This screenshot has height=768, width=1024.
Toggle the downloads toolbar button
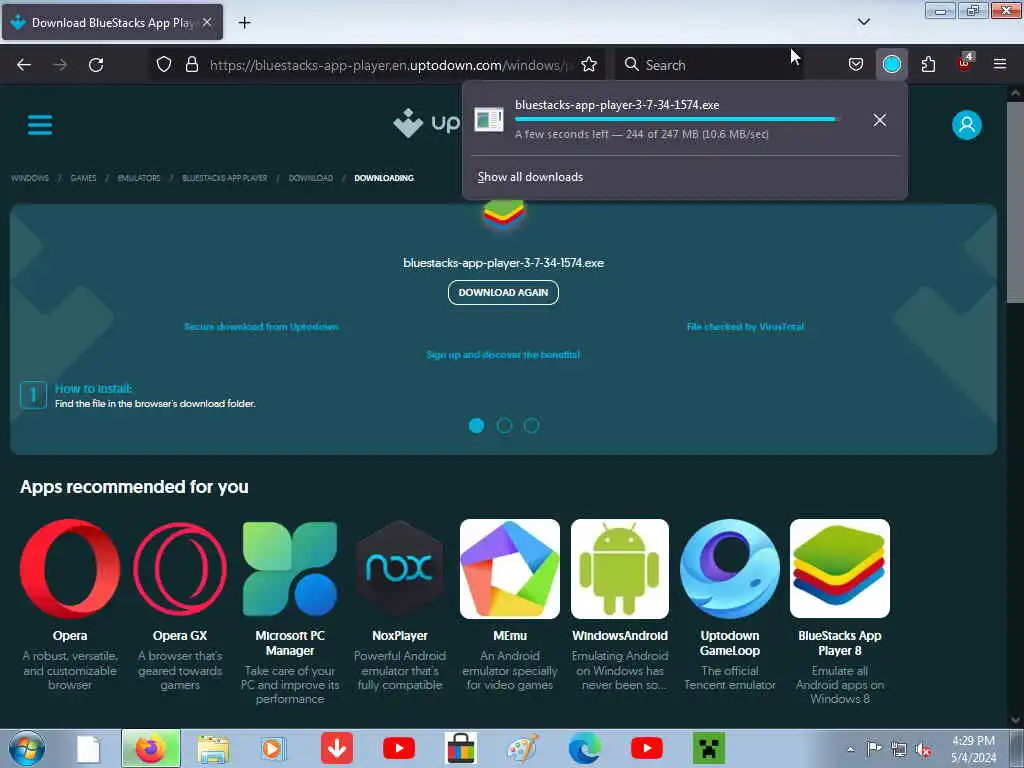[891, 65]
